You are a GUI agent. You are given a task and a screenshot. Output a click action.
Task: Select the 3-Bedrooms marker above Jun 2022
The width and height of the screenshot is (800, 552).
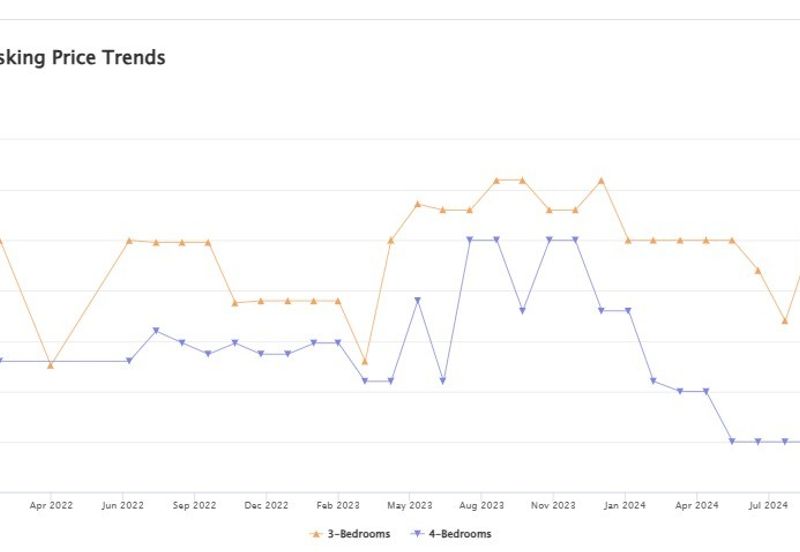[x=129, y=240]
